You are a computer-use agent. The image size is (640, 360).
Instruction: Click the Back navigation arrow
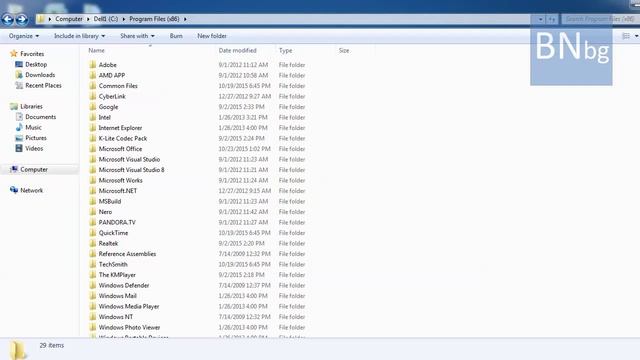coord(8,19)
